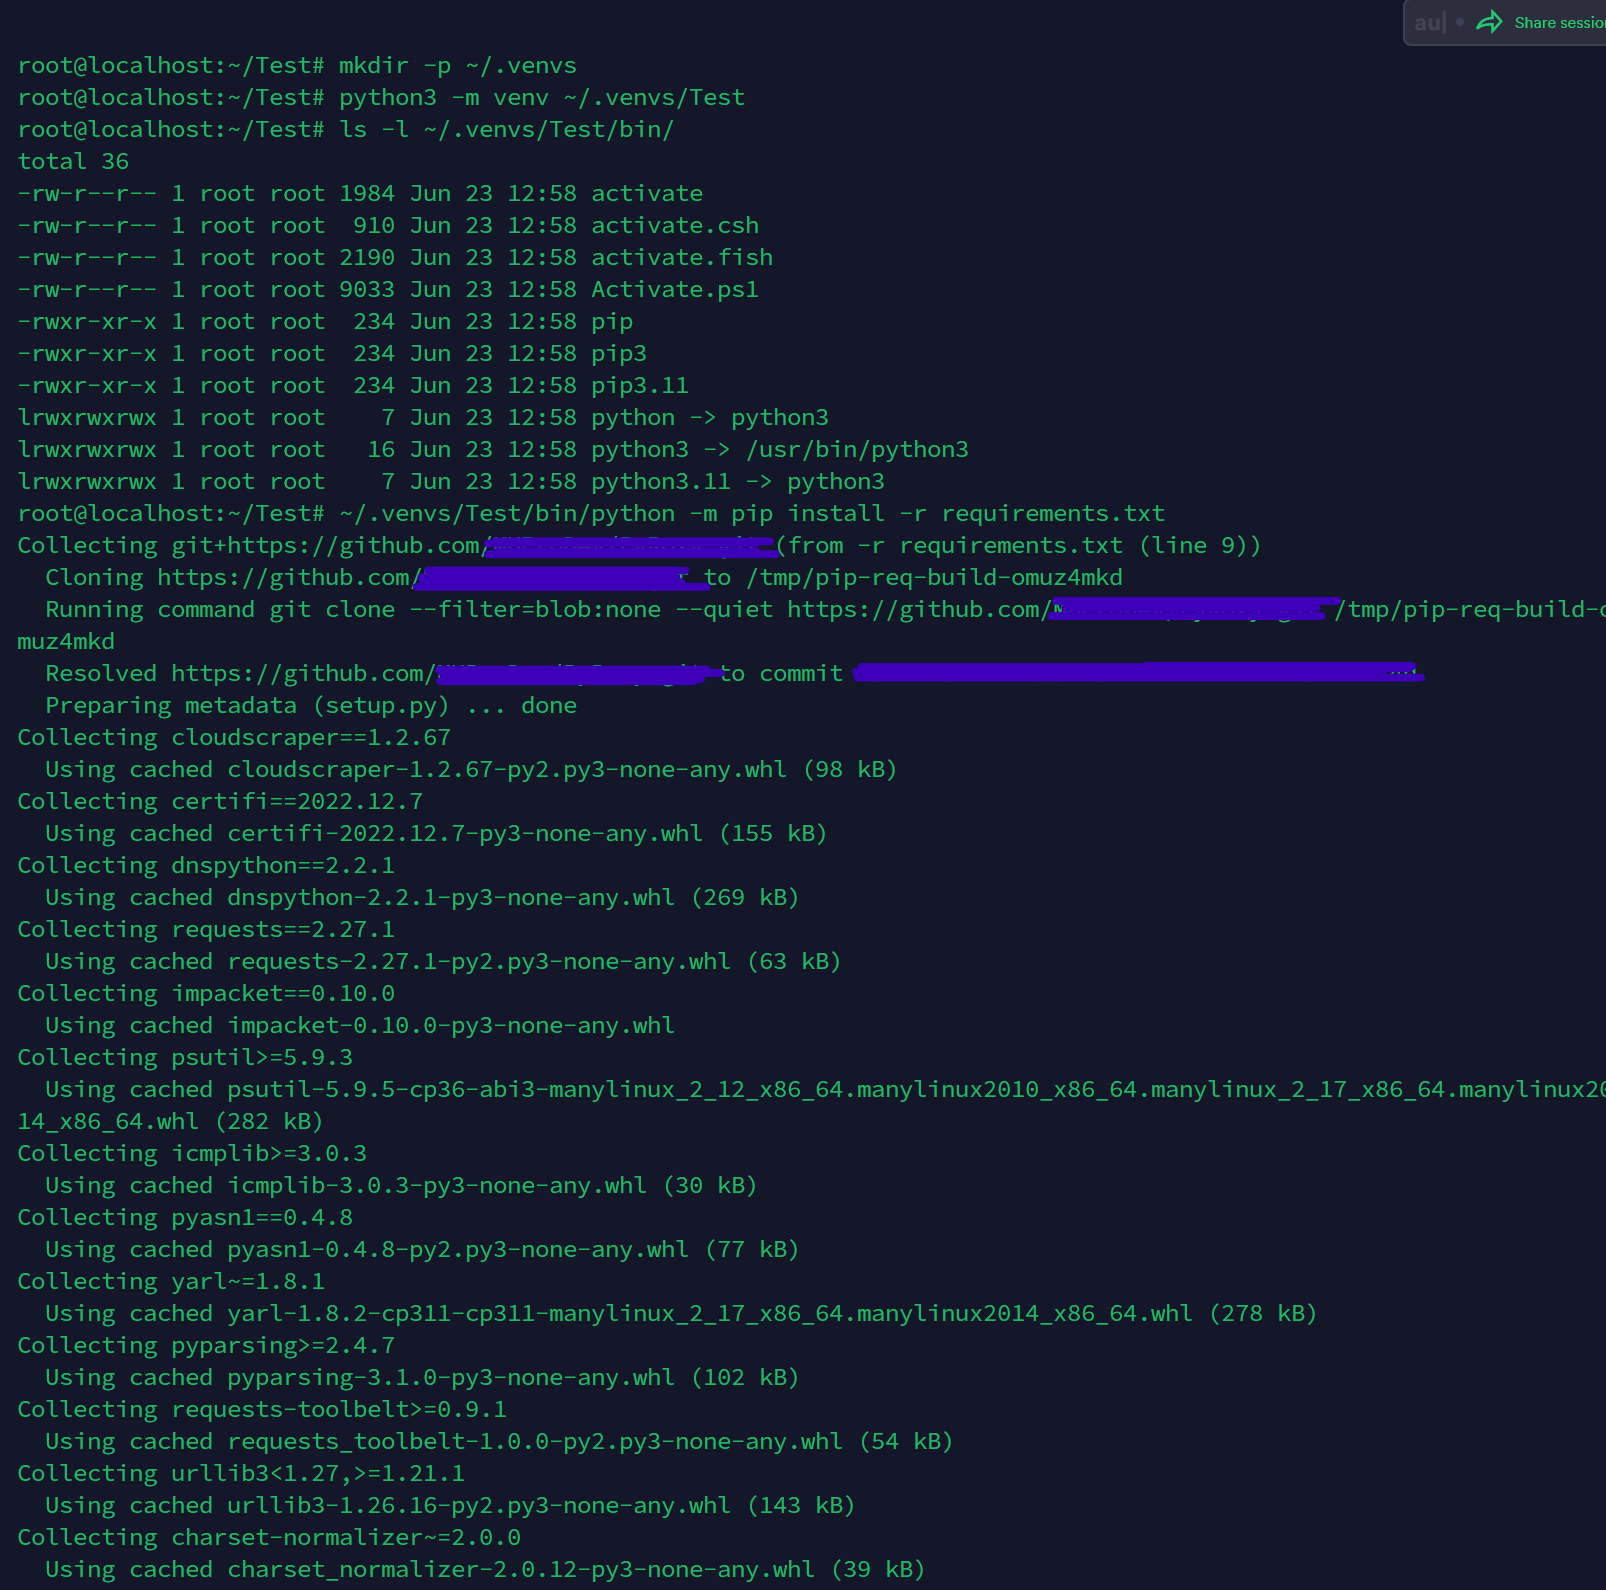Select 'Collecting urlllib3<1.27,>=1.21.1' line
The width and height of the screenshot is (1606, 1590).
coord(238,1473)
